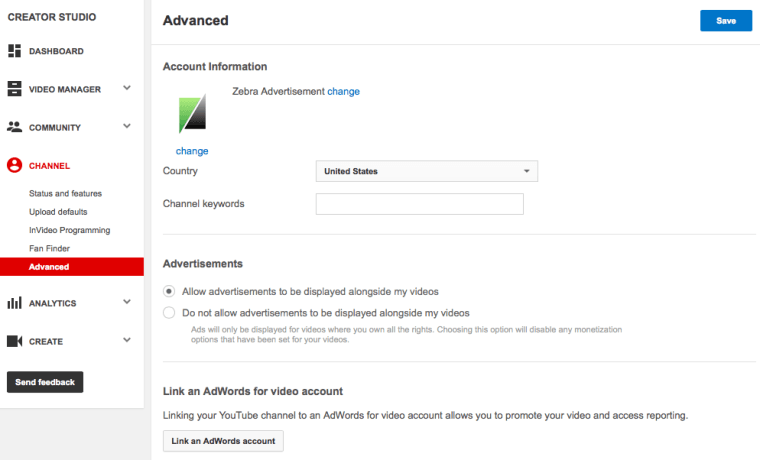Click the blue Save button
Viewport: 760px width, 460px height.
726,21
